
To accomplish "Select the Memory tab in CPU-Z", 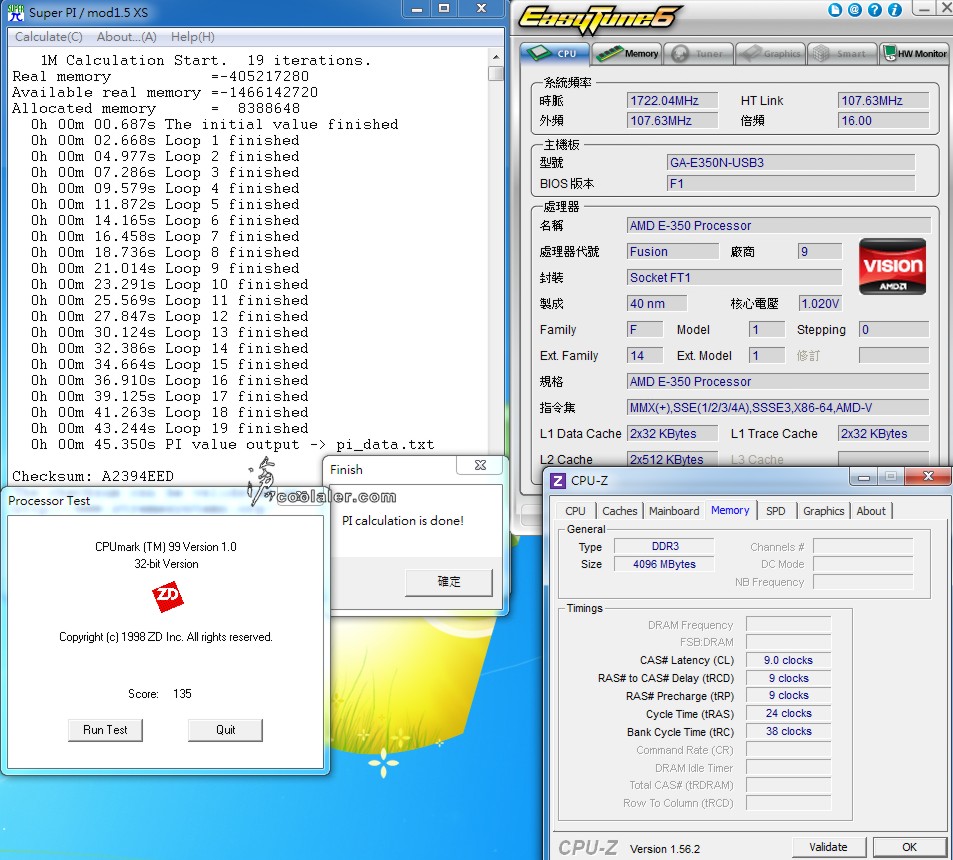I will pos(730,511).
